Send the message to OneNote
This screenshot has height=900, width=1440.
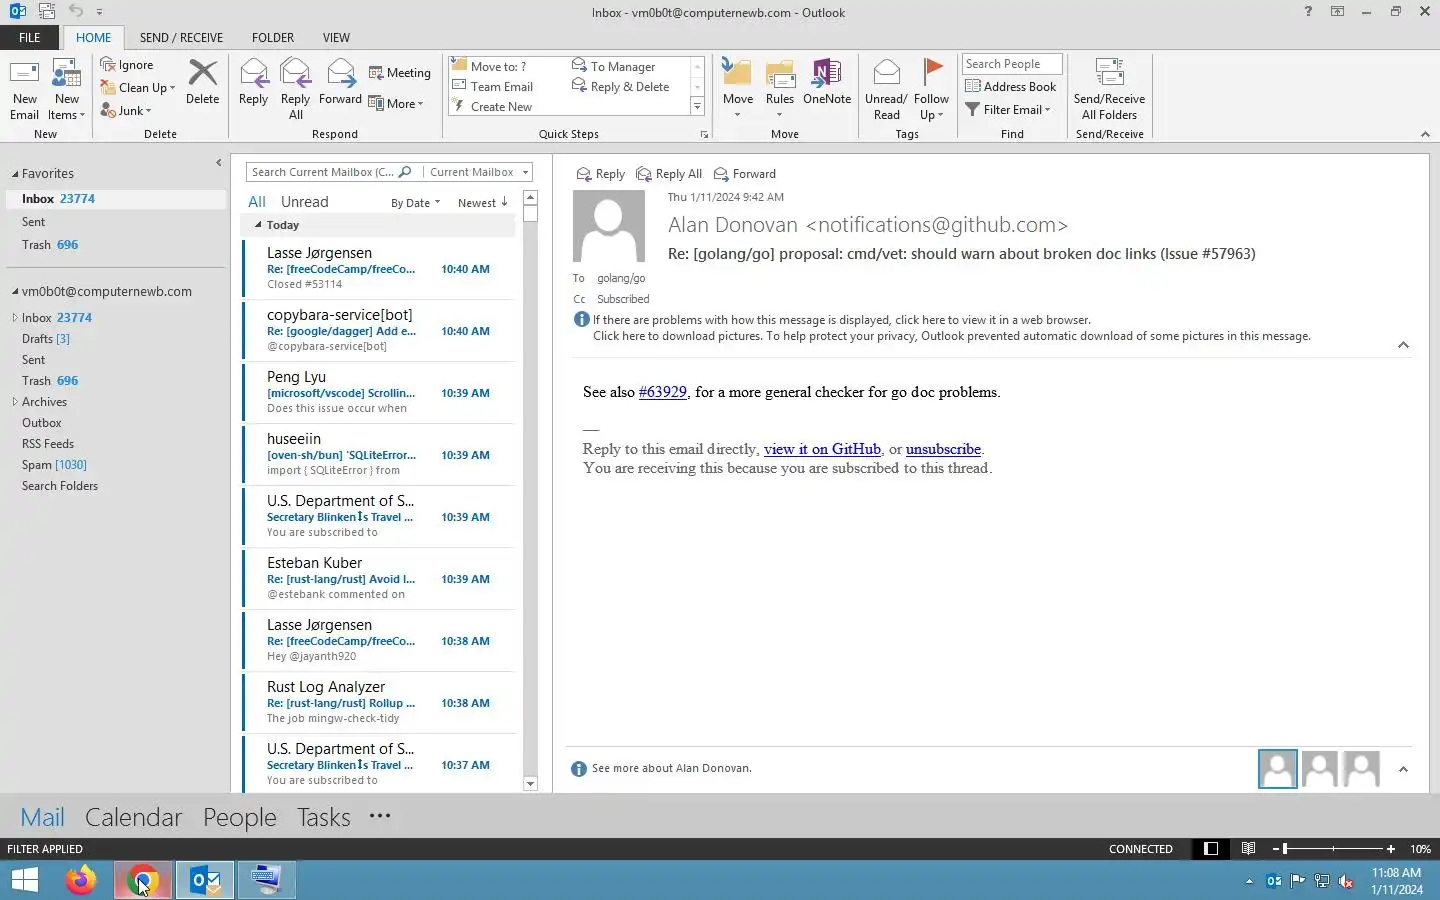[x=827, y=82]
